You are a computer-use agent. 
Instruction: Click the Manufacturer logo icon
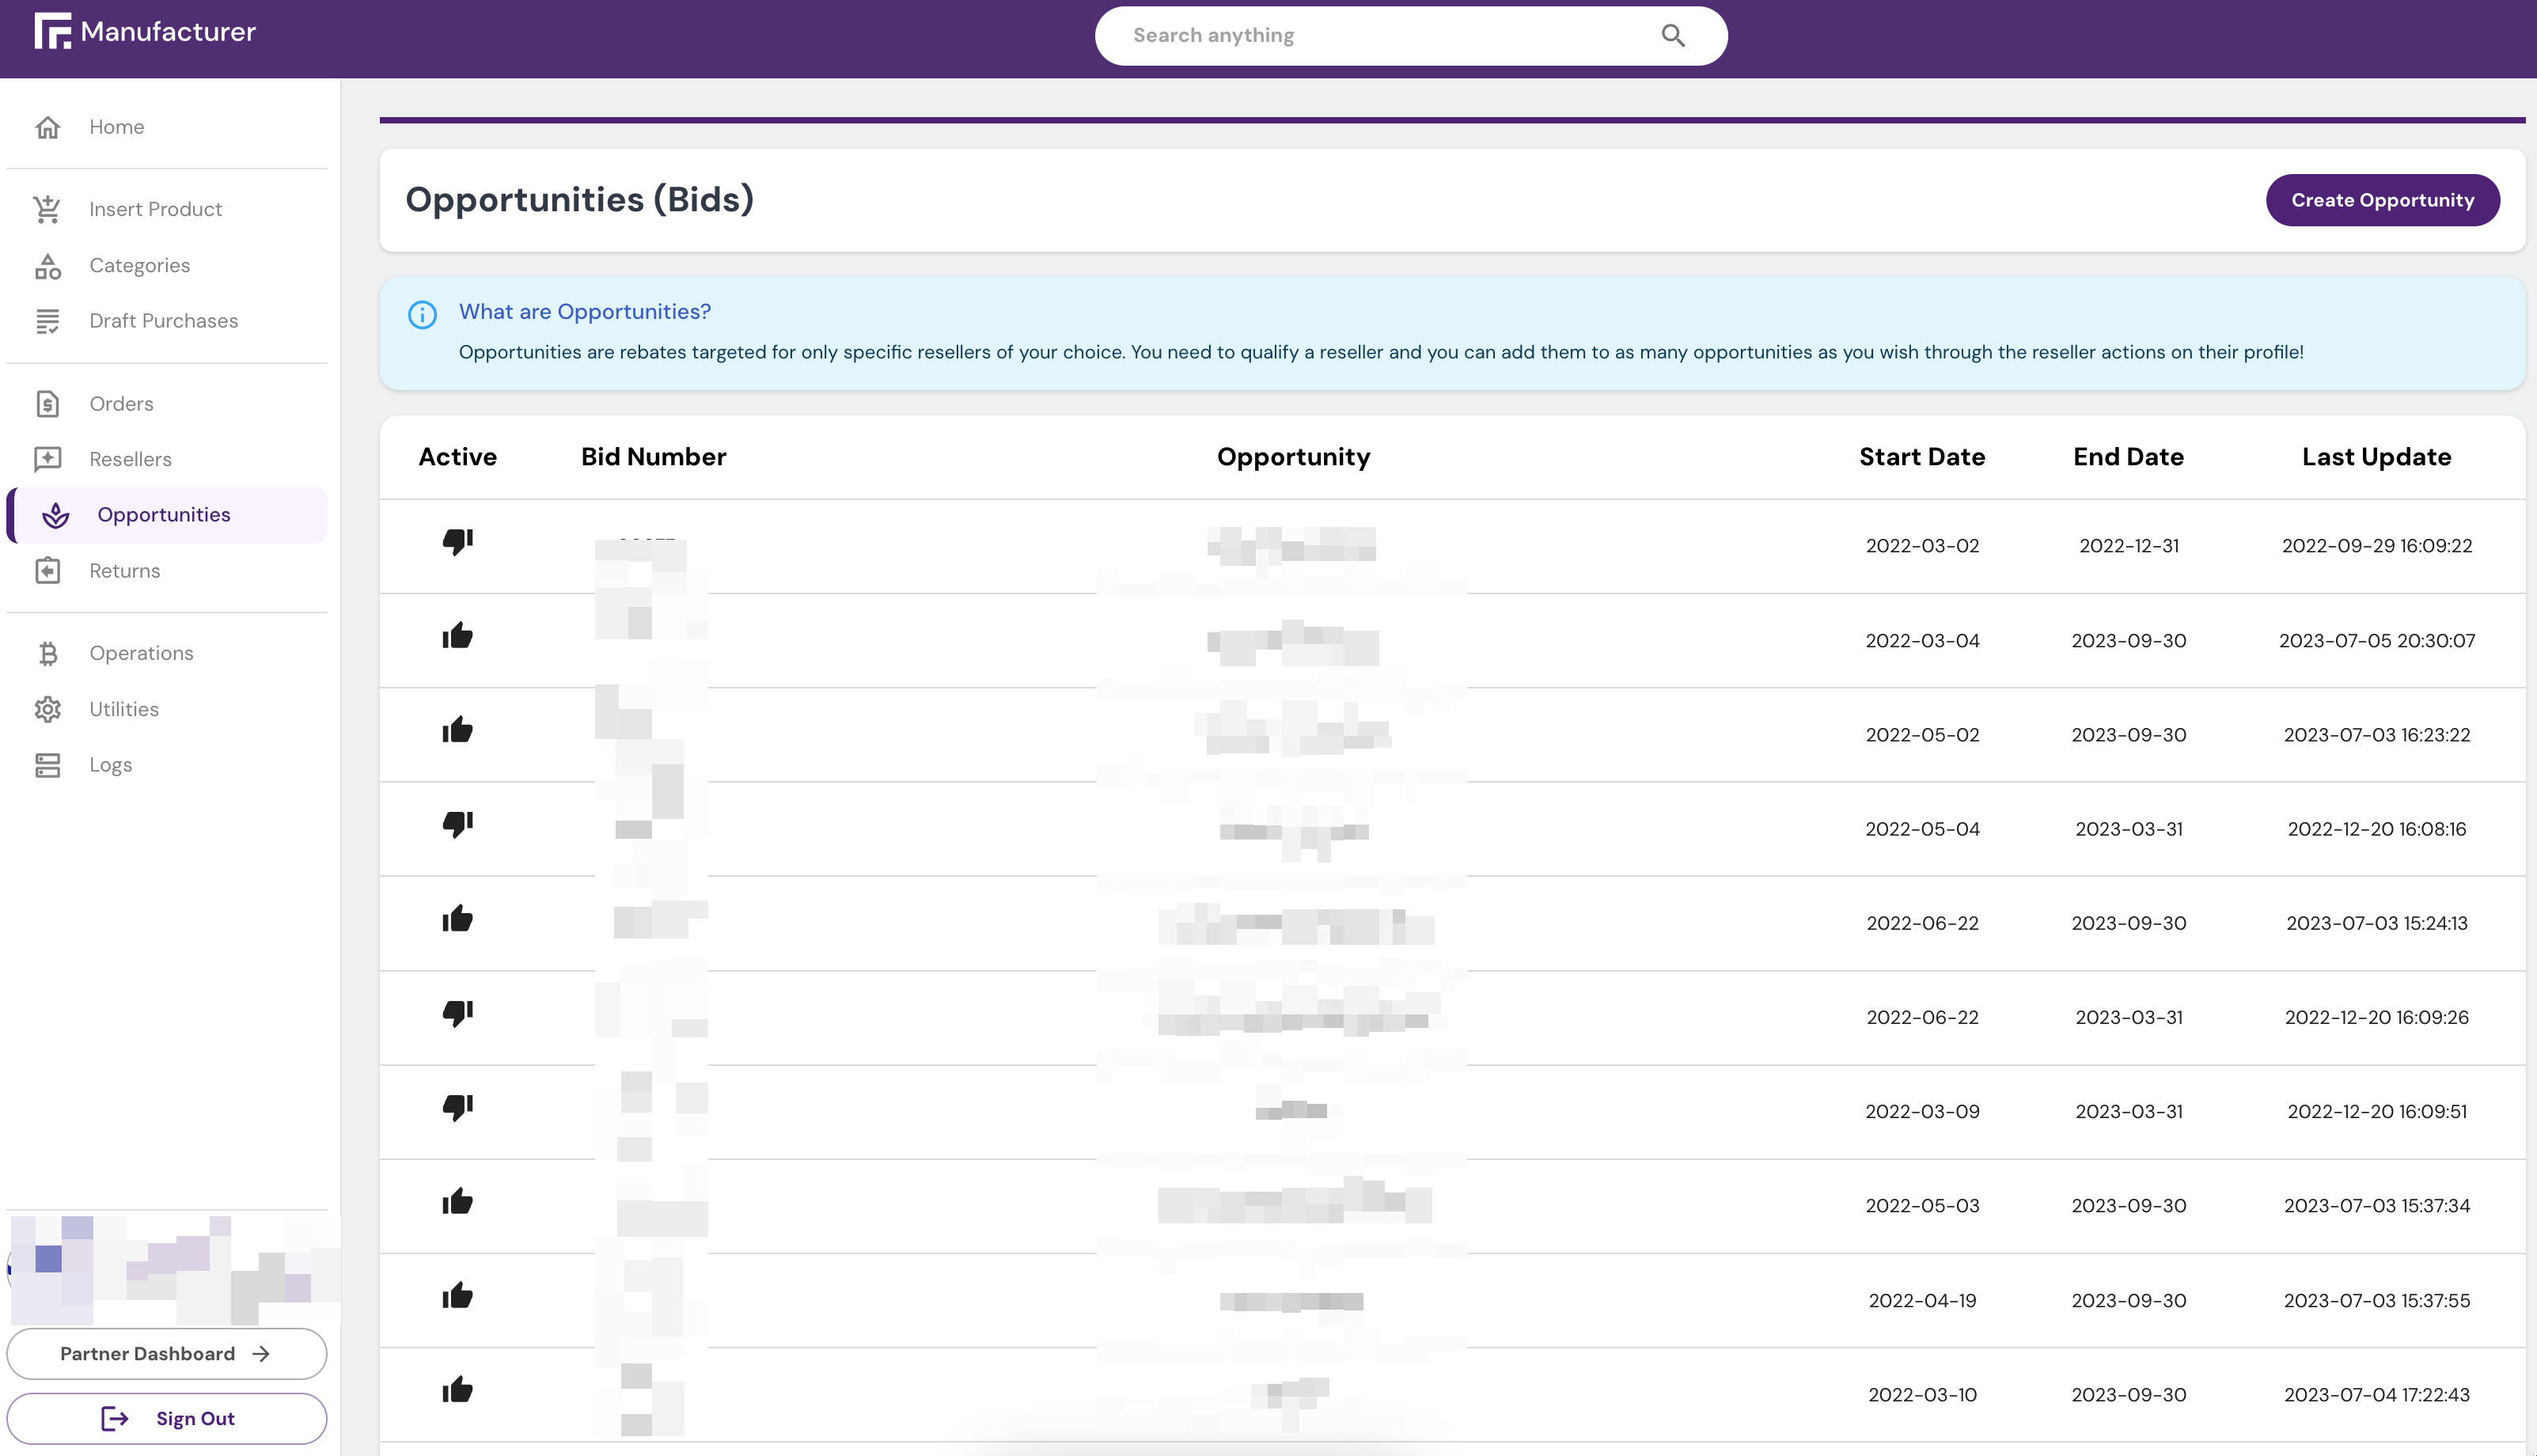click(52, 31)
